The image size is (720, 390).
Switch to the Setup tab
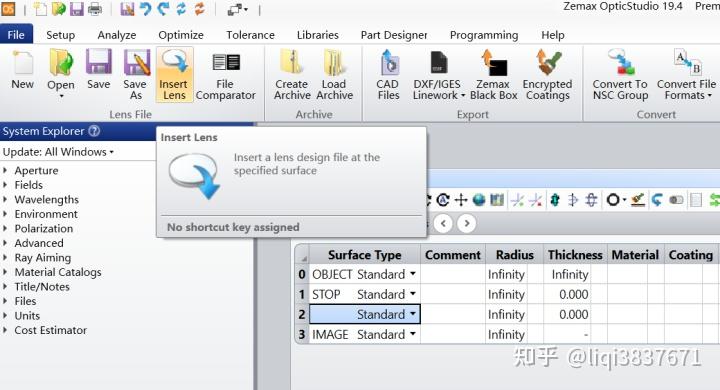pyautogui.click(x=61, y=35)
